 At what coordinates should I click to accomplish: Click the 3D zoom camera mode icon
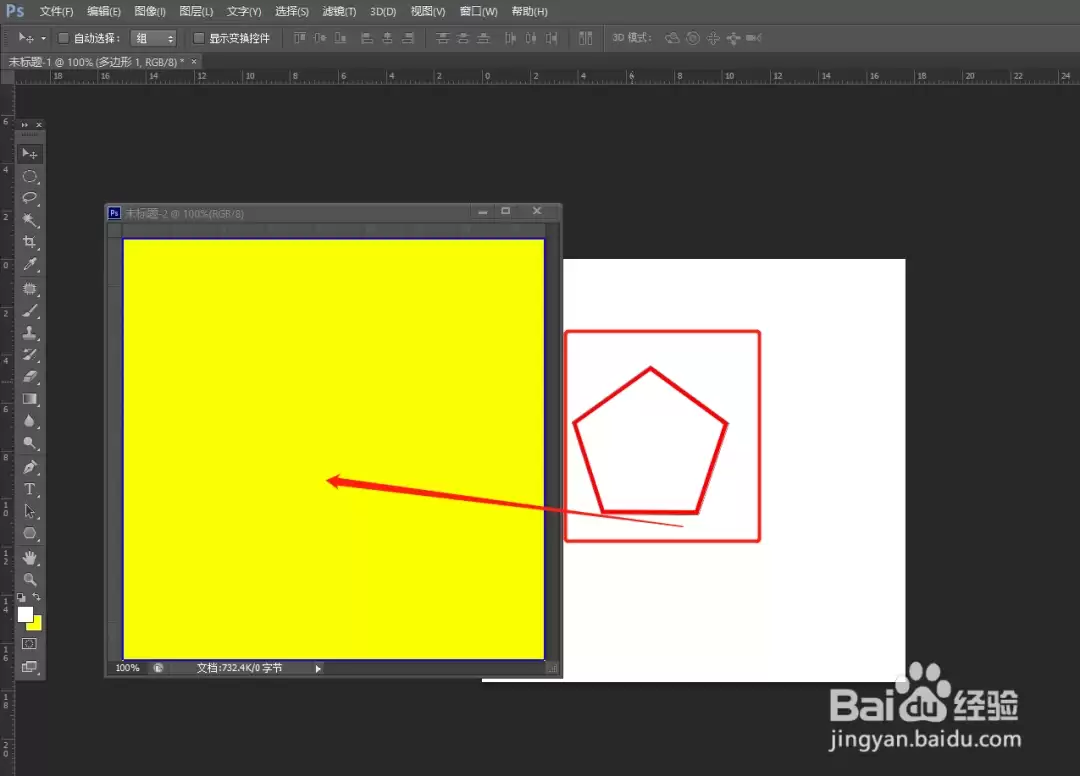point(754,38)
